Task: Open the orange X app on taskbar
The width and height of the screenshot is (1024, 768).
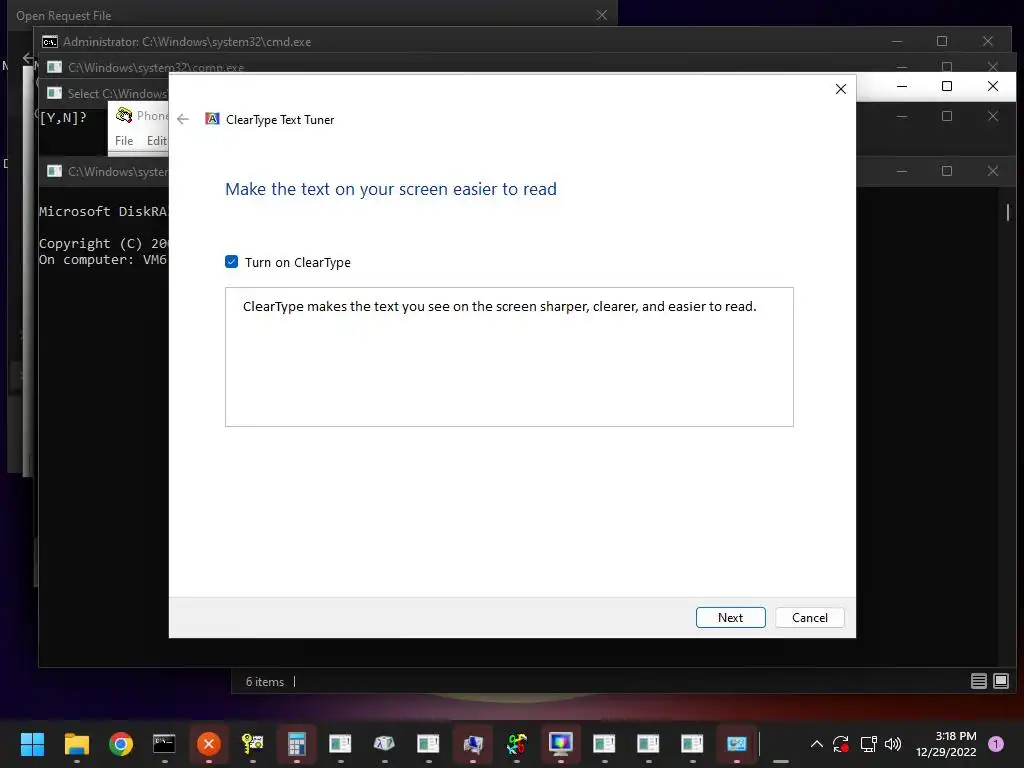Action: [208, 744]
